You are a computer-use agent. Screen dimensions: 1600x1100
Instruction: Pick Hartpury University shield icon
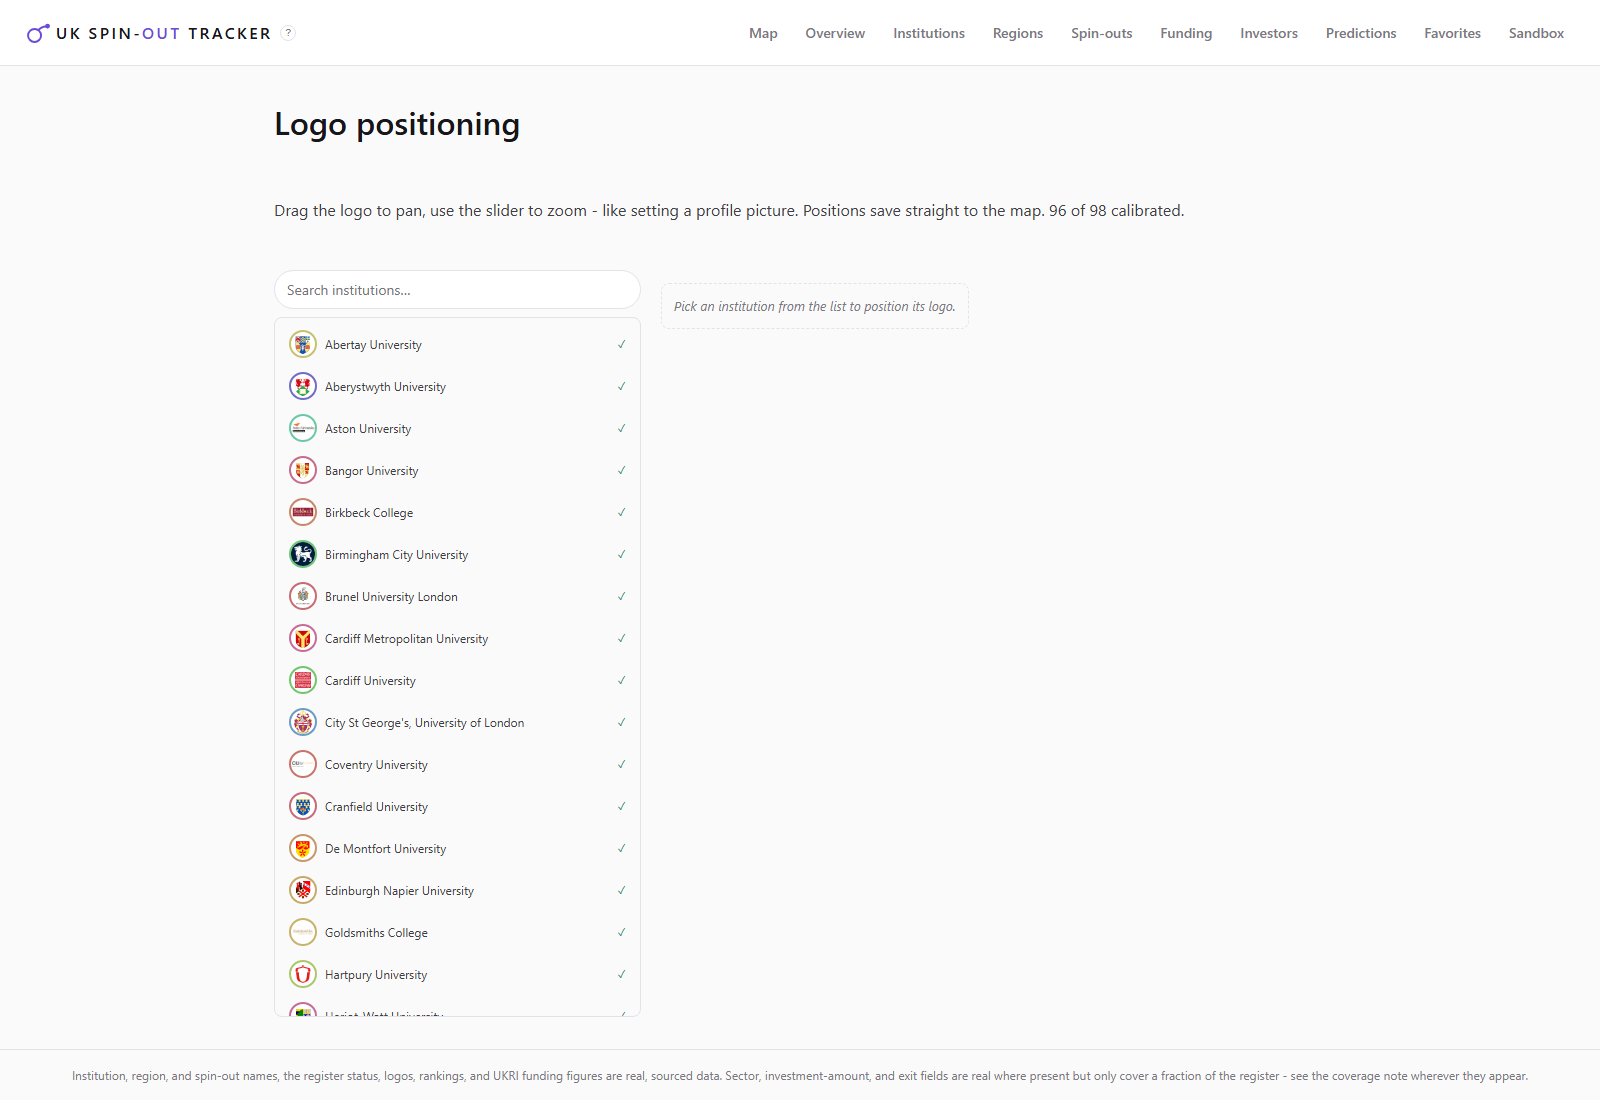(x=303, y=974)
